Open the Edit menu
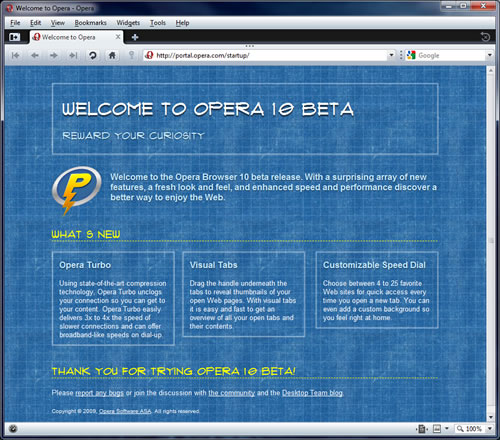Screen dimensions: 500x440 coord(35,23)
